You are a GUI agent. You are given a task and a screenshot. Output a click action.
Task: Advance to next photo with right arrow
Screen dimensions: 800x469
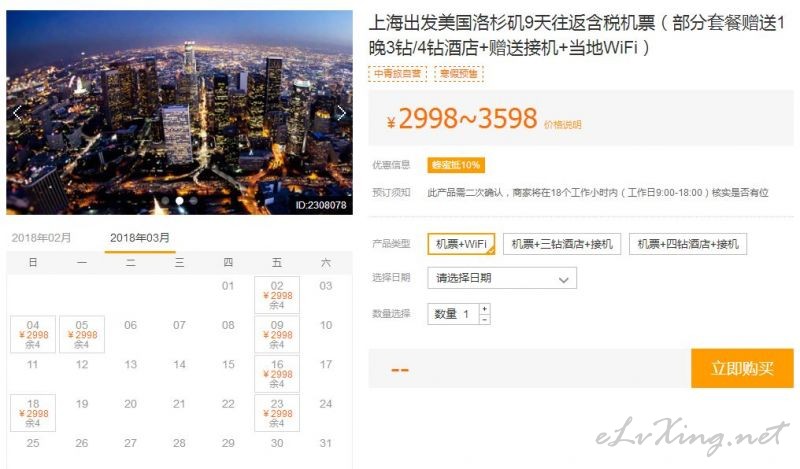[341, 113]
